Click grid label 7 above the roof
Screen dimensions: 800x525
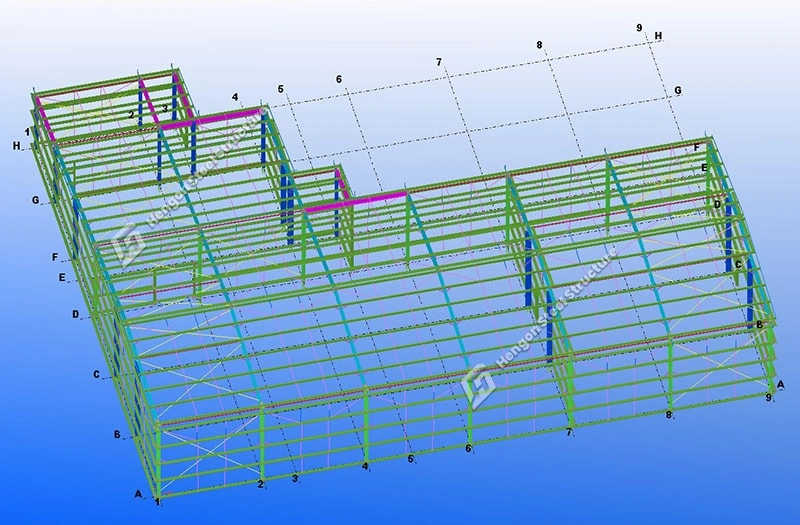click(x=438, y=62)
